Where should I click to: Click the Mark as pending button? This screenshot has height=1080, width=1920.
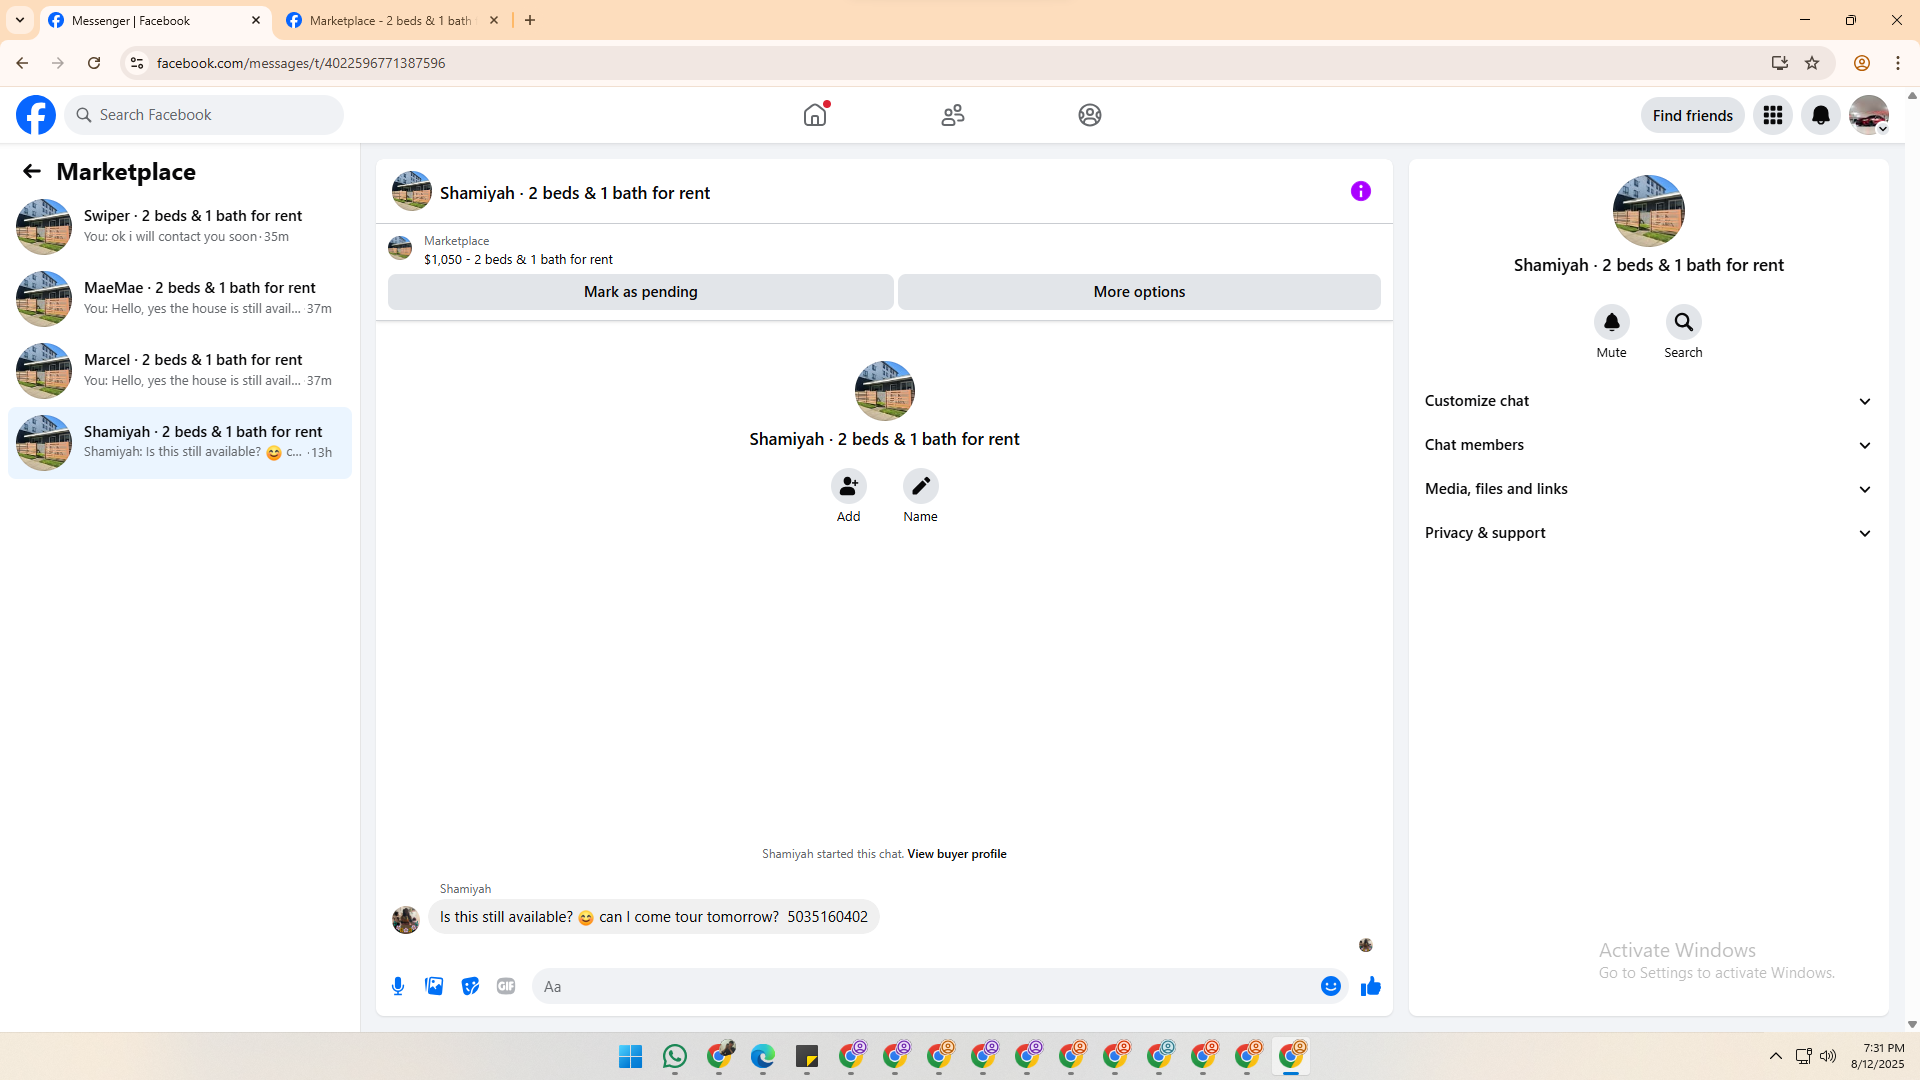640,292
